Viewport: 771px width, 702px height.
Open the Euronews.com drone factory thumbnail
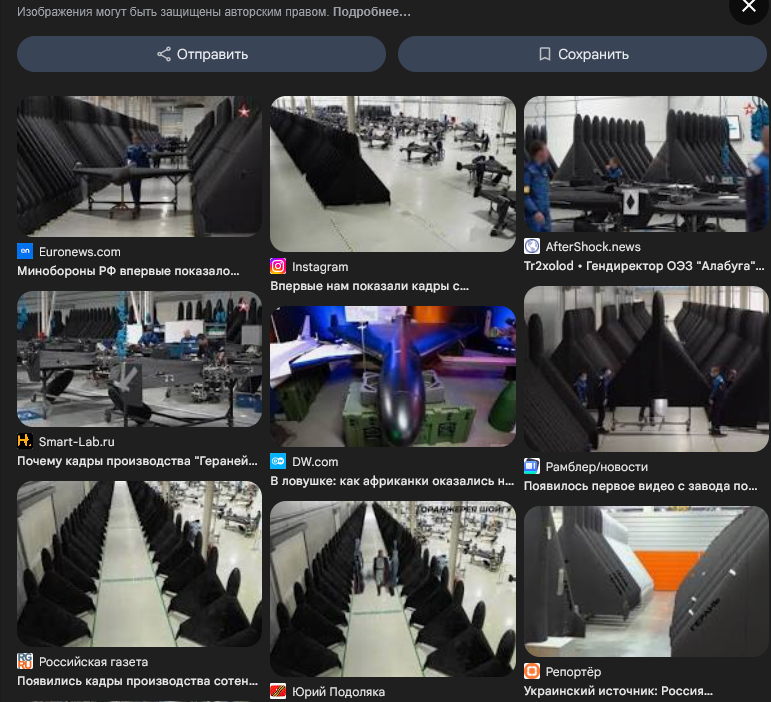140,166
